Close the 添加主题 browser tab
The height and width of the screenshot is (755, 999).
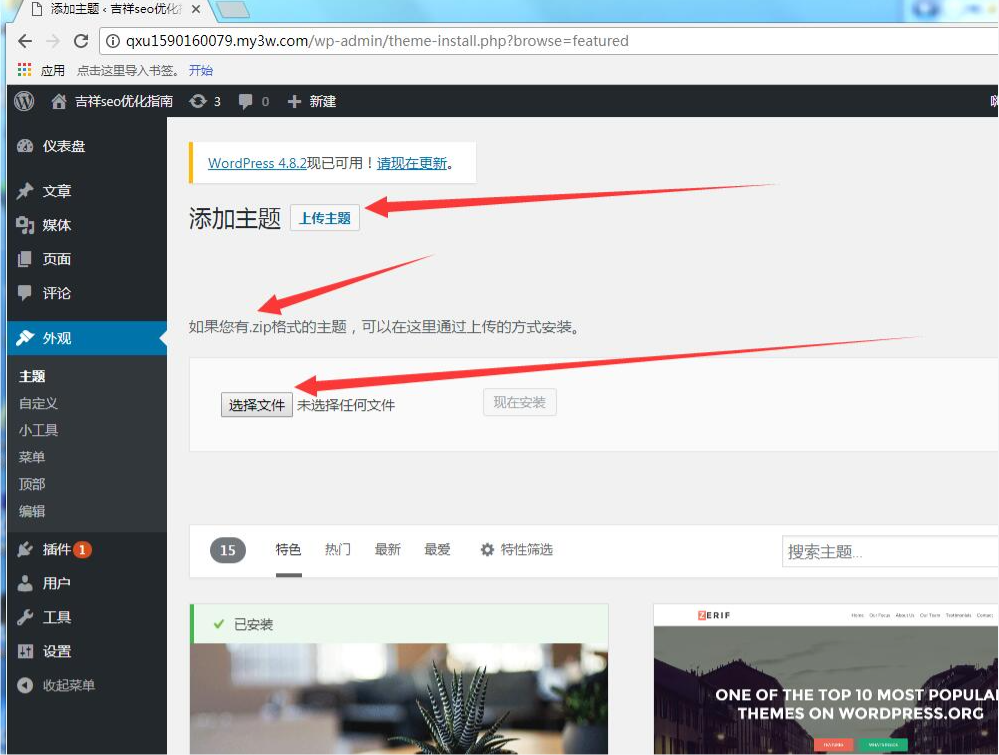click(196, 9)
